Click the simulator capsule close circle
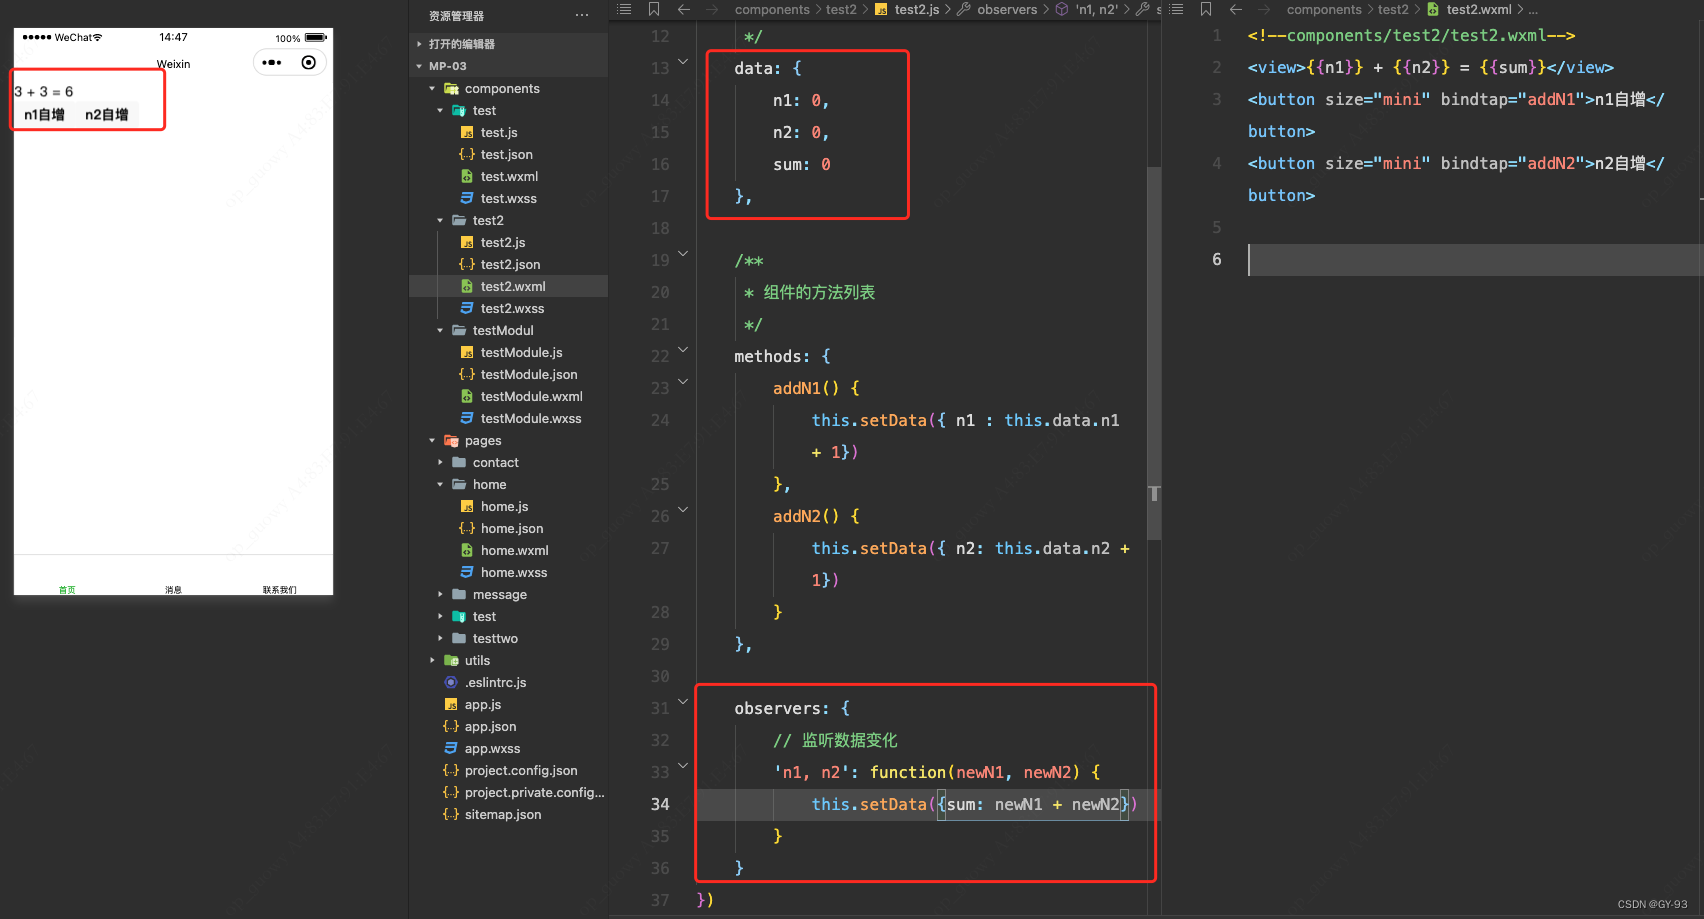 [x=308, y=63]
